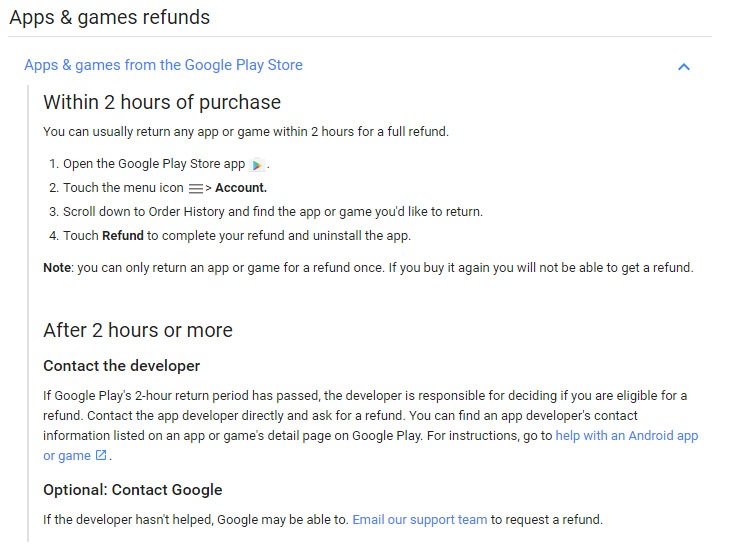The image size is (756, 546).
Task: Click the bold Refund word in step 4
Action: point(123,235)
